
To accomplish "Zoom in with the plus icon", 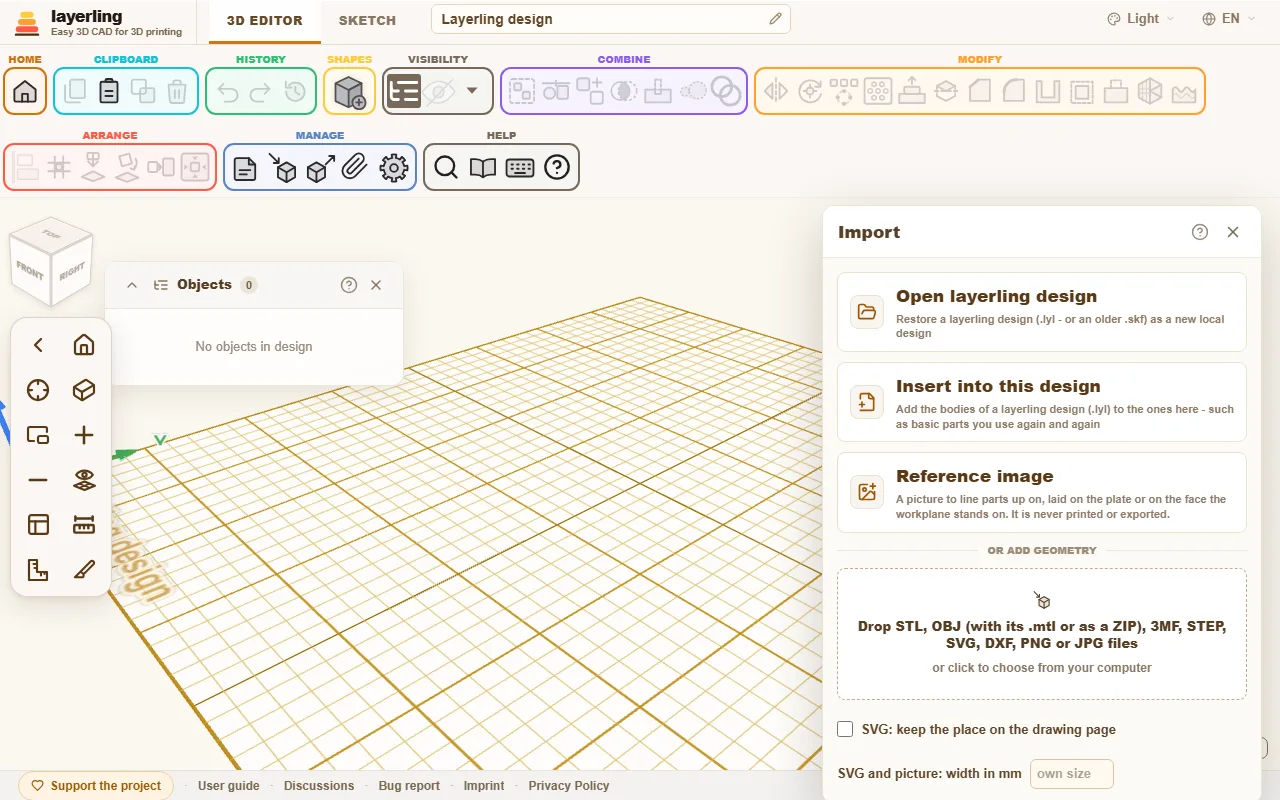I will coord(84,435).
